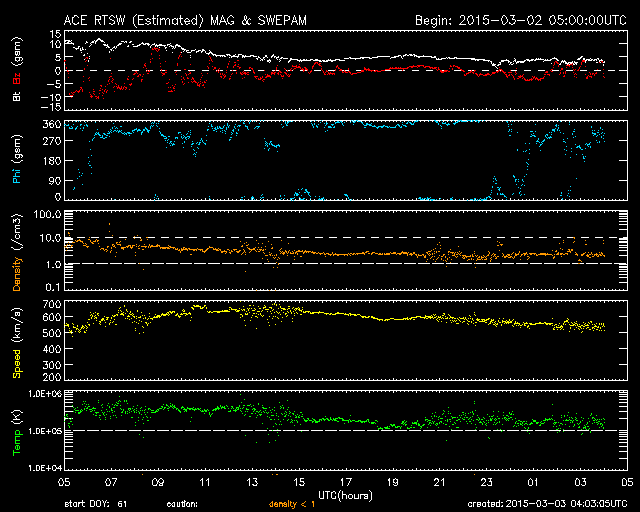
Task: Select the 03 hour tick label
Action: click(580, 482)
